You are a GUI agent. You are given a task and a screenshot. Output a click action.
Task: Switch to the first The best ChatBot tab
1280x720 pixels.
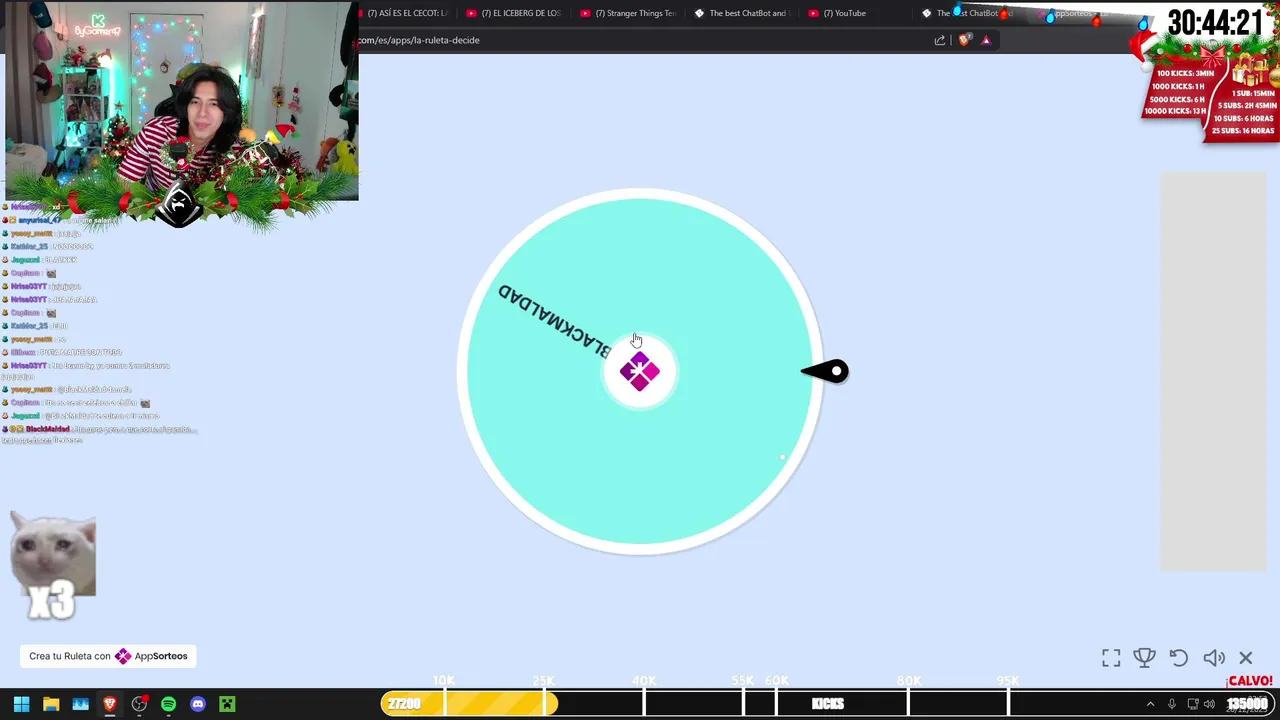pos(741,13)
